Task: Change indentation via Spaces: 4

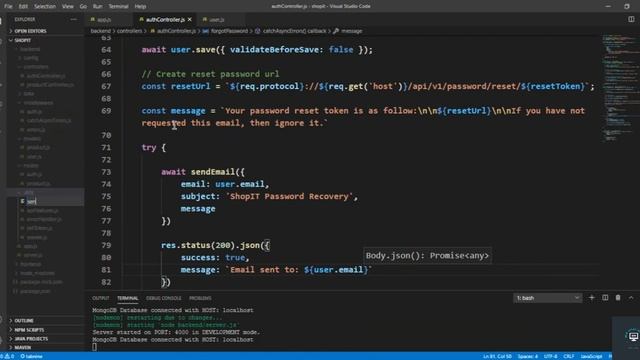Action: coord(528,356)
